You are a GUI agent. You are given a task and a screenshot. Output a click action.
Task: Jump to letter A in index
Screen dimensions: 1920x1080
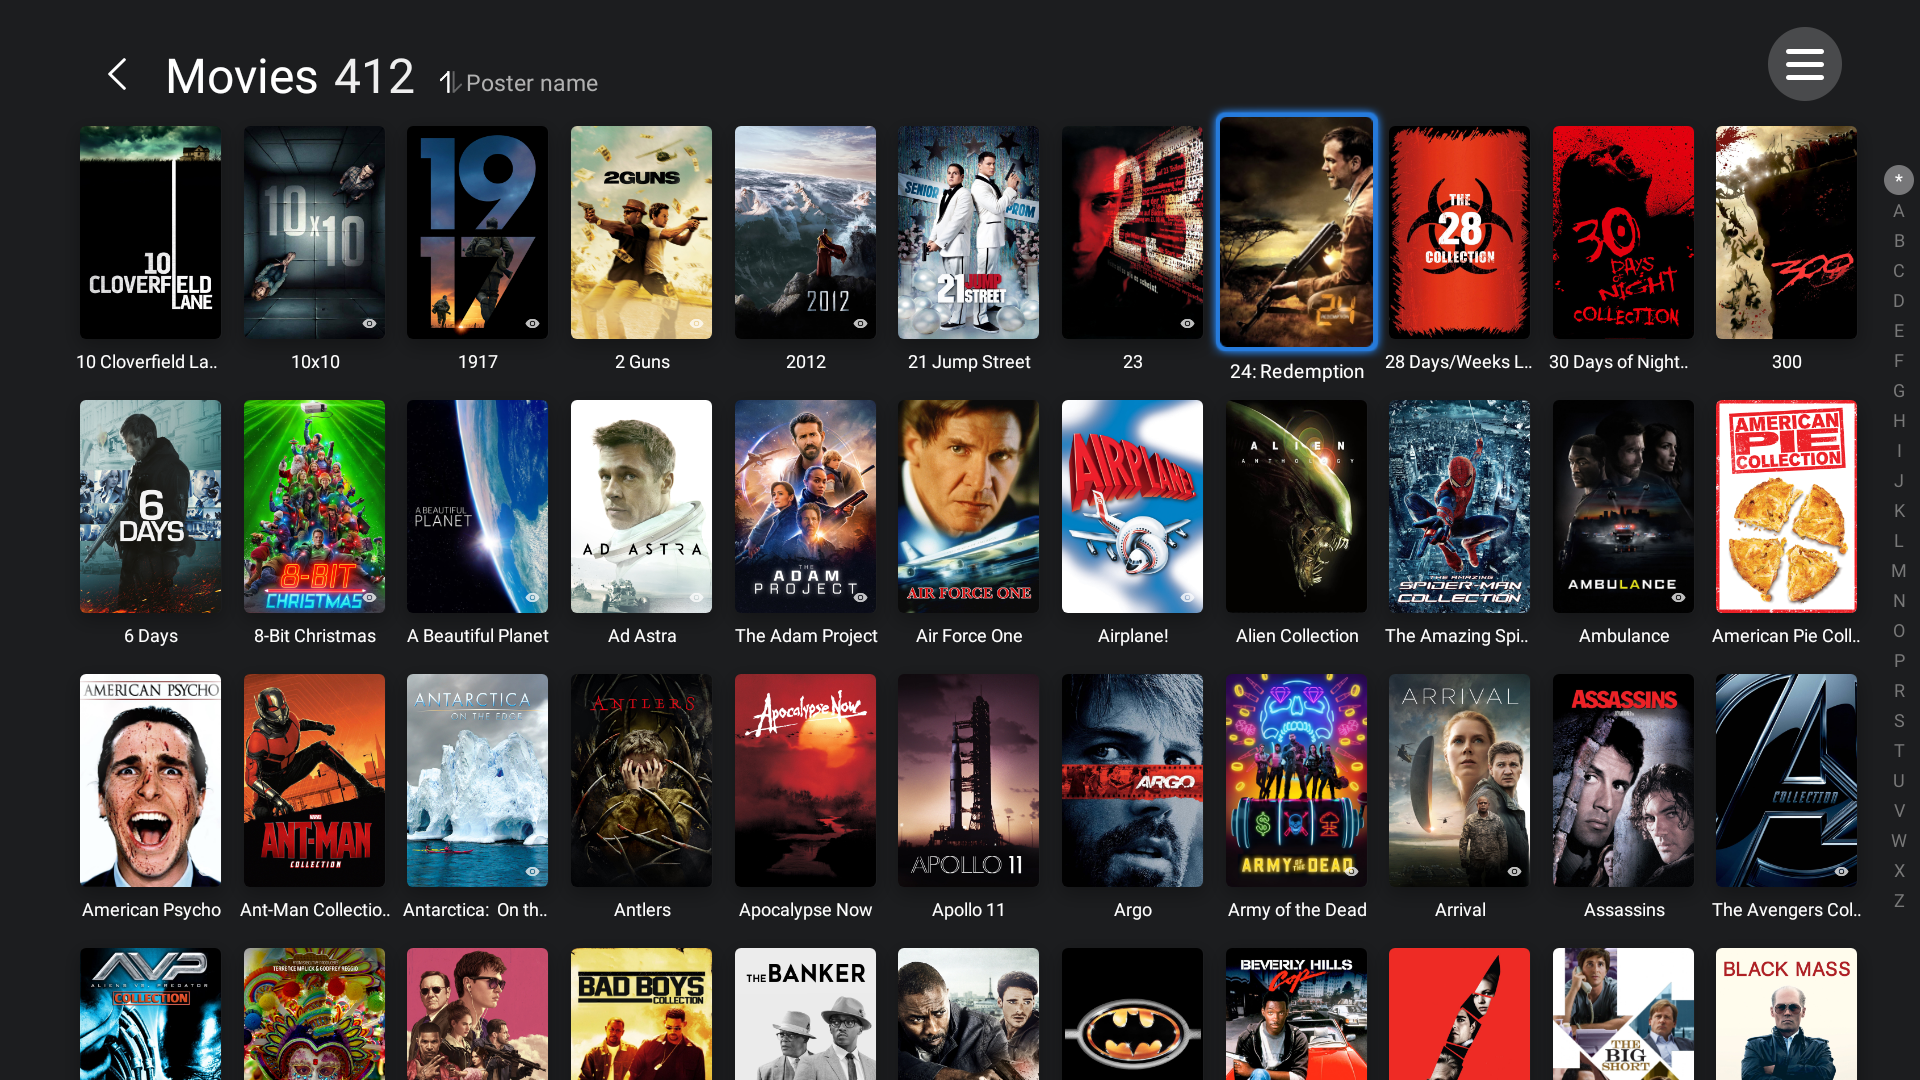point(1898,211)
